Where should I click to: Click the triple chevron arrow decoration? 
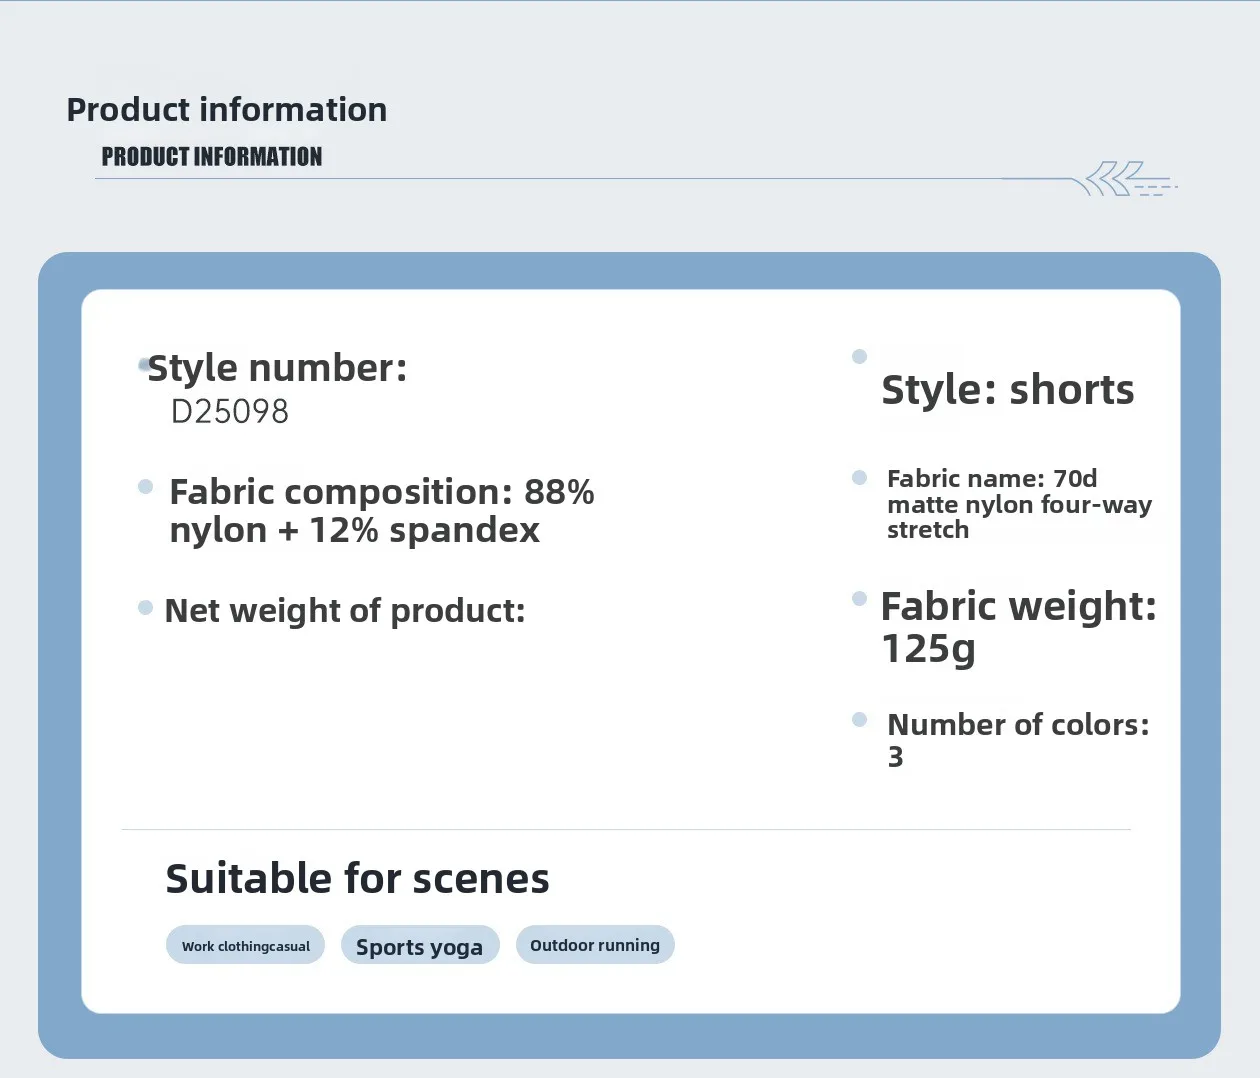(x=1112, y=178)
